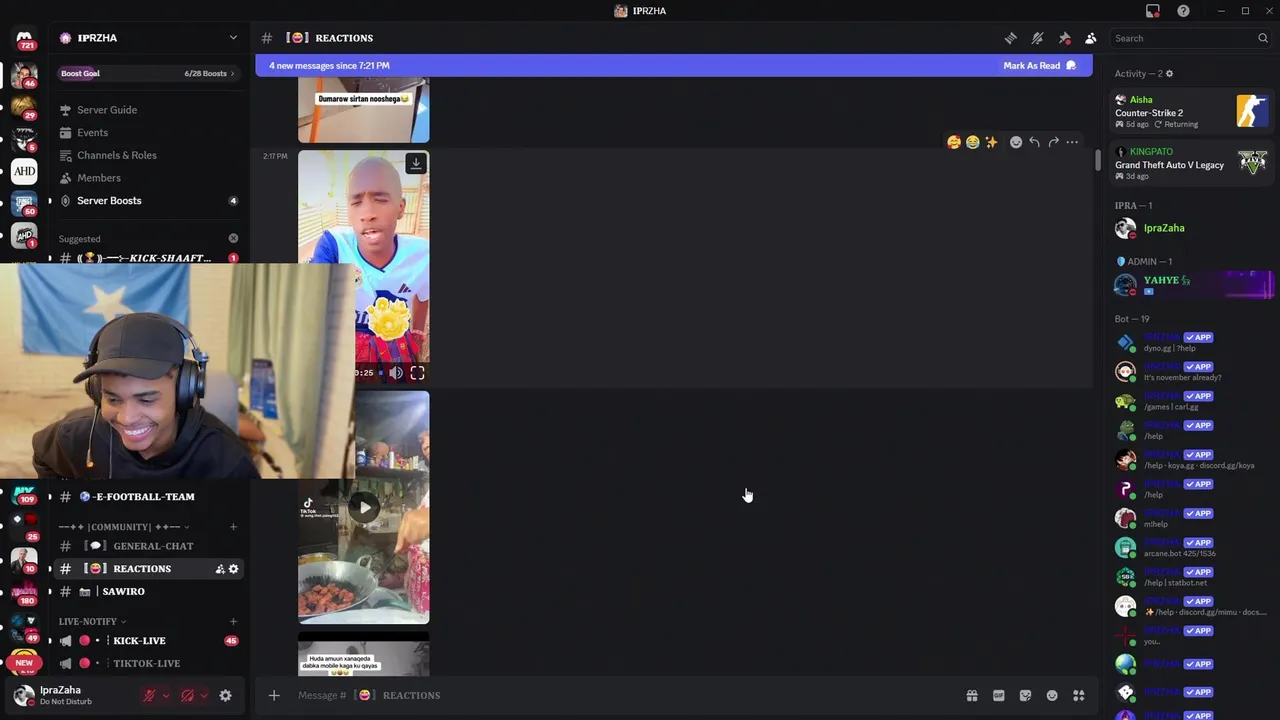Viewport: 1280px width, 720px height.
Task: Open the Discord inbox icon in title bar
Action: tap(1153, 11)
